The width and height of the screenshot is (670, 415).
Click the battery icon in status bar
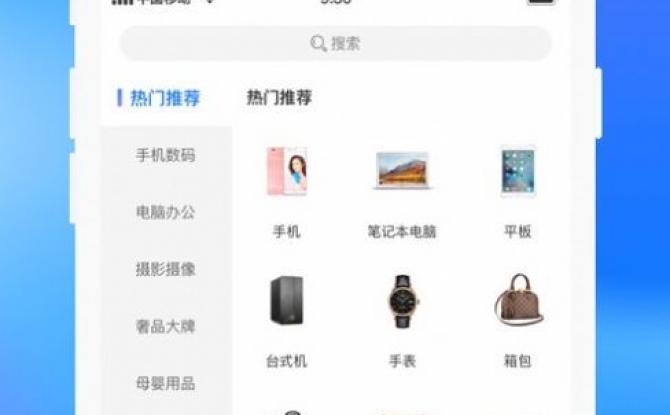[541, 1]
